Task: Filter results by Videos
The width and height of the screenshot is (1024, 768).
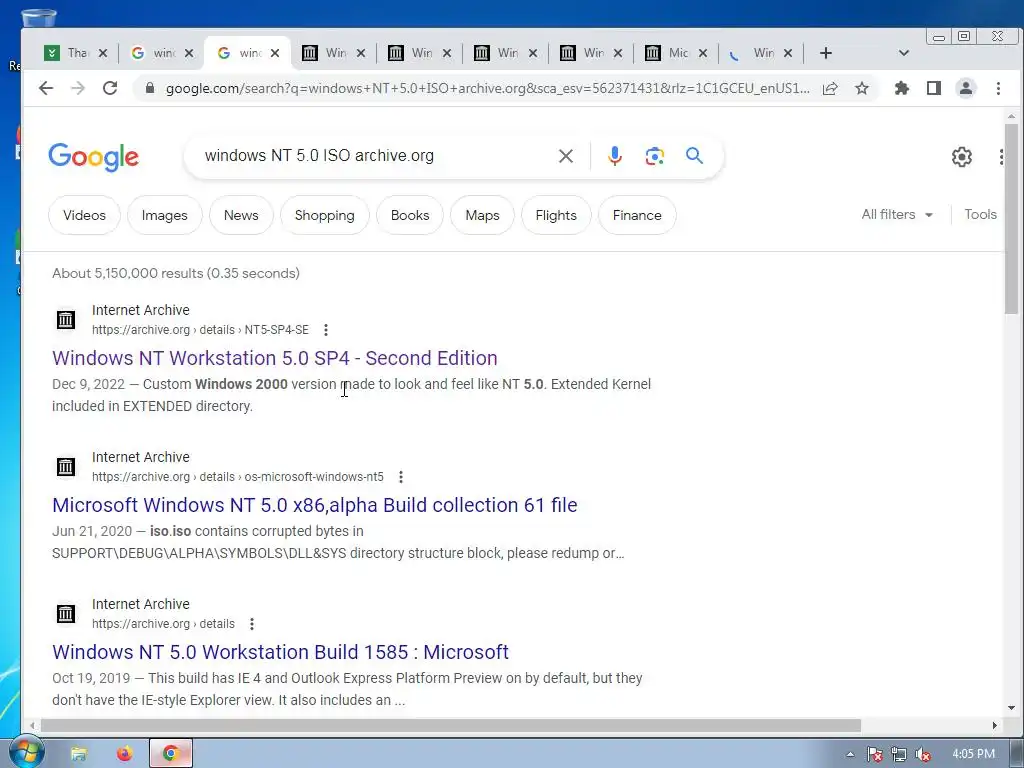Action: click(x=84, y=215)
